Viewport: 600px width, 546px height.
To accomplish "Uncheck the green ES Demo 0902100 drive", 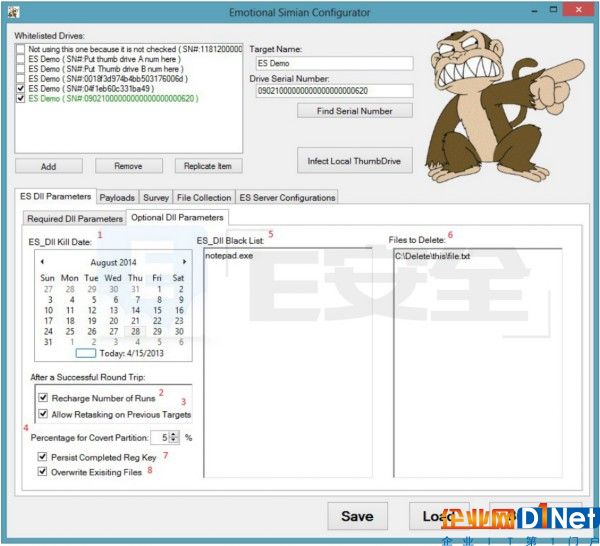I will pos(21,98).
